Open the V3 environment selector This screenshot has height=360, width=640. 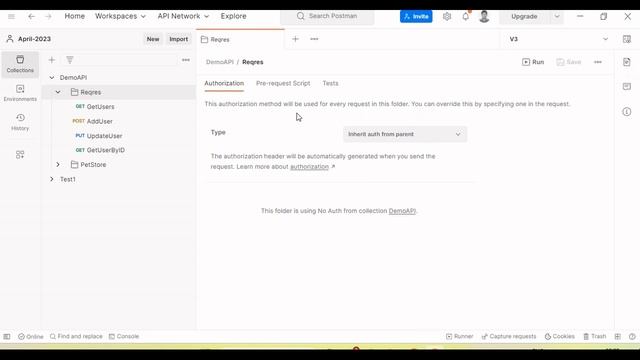tap(558, 39)
